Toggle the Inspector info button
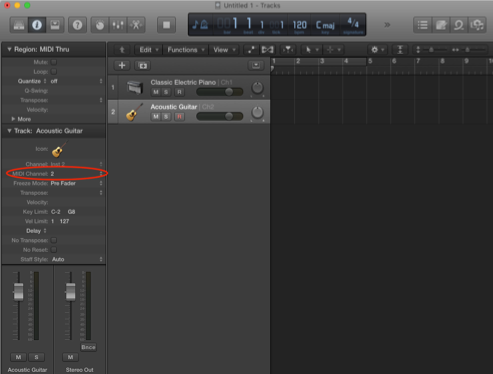 (37, 25)
